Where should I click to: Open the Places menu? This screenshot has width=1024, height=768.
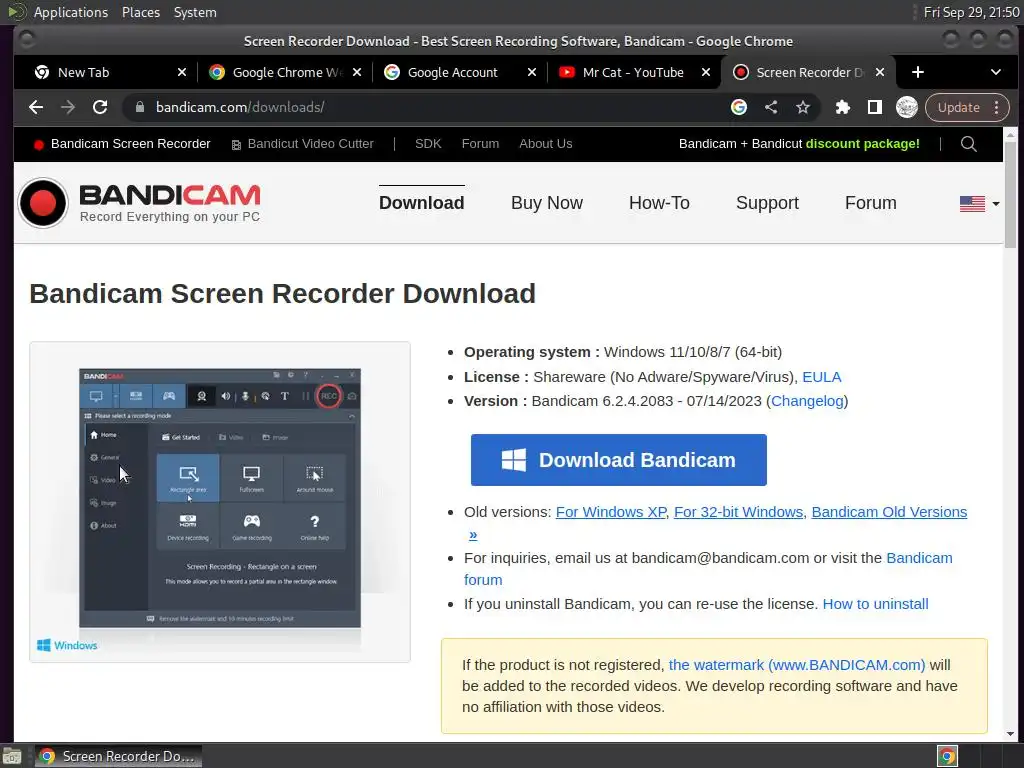tap(140, 12)
